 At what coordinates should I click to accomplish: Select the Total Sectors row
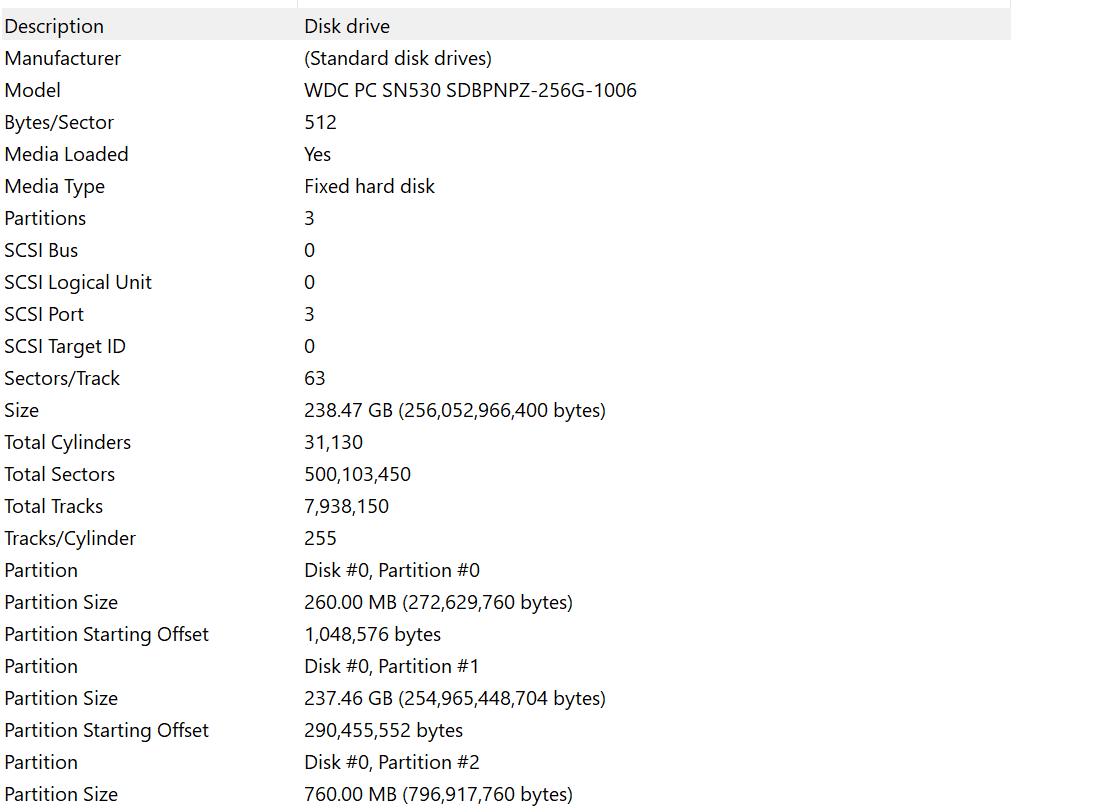pos(59,474)
